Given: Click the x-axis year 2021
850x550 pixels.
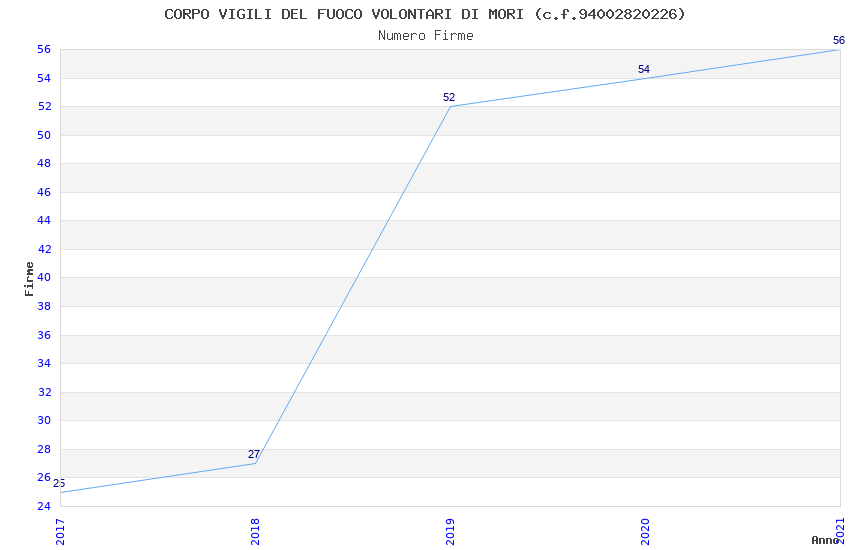Looking at the screenshot, I should pos(841,530).
